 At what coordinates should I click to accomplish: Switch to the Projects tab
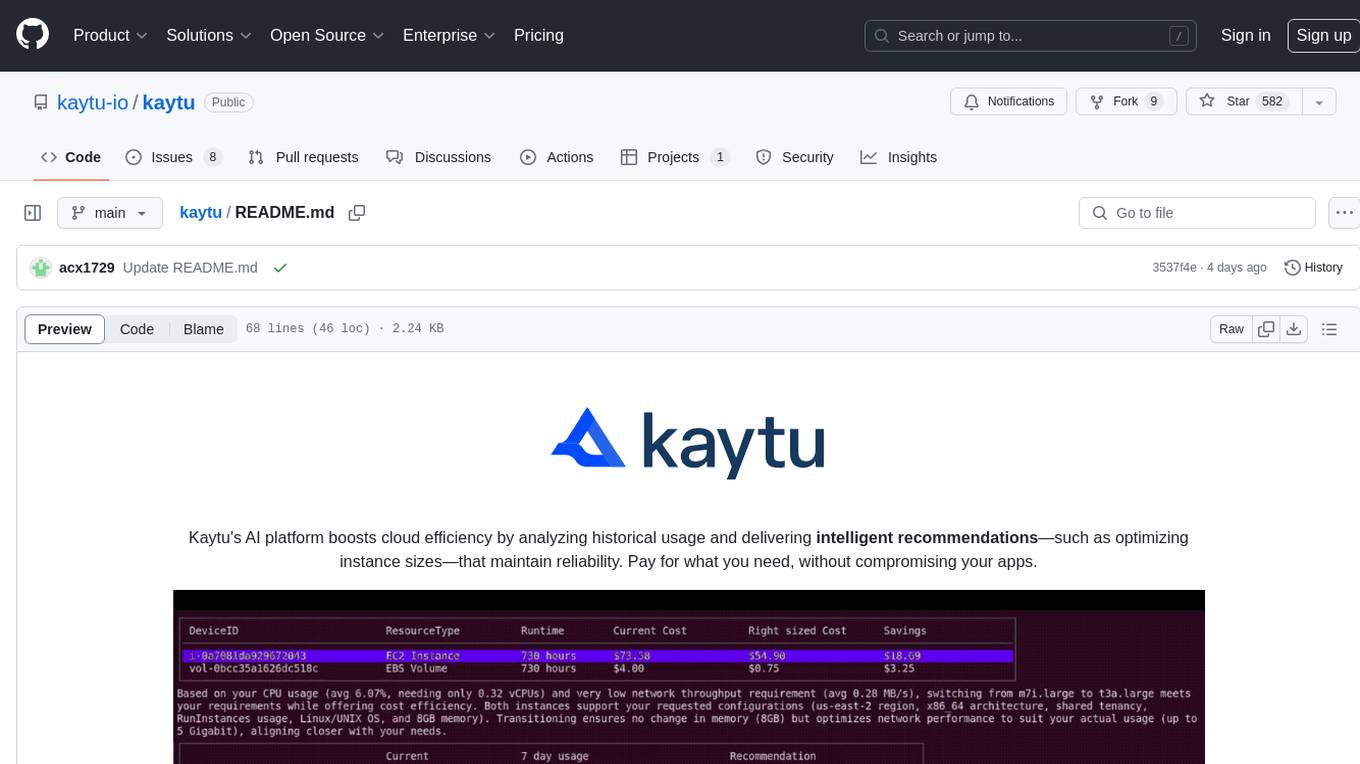pyautogui.click(x=675, y=157)
